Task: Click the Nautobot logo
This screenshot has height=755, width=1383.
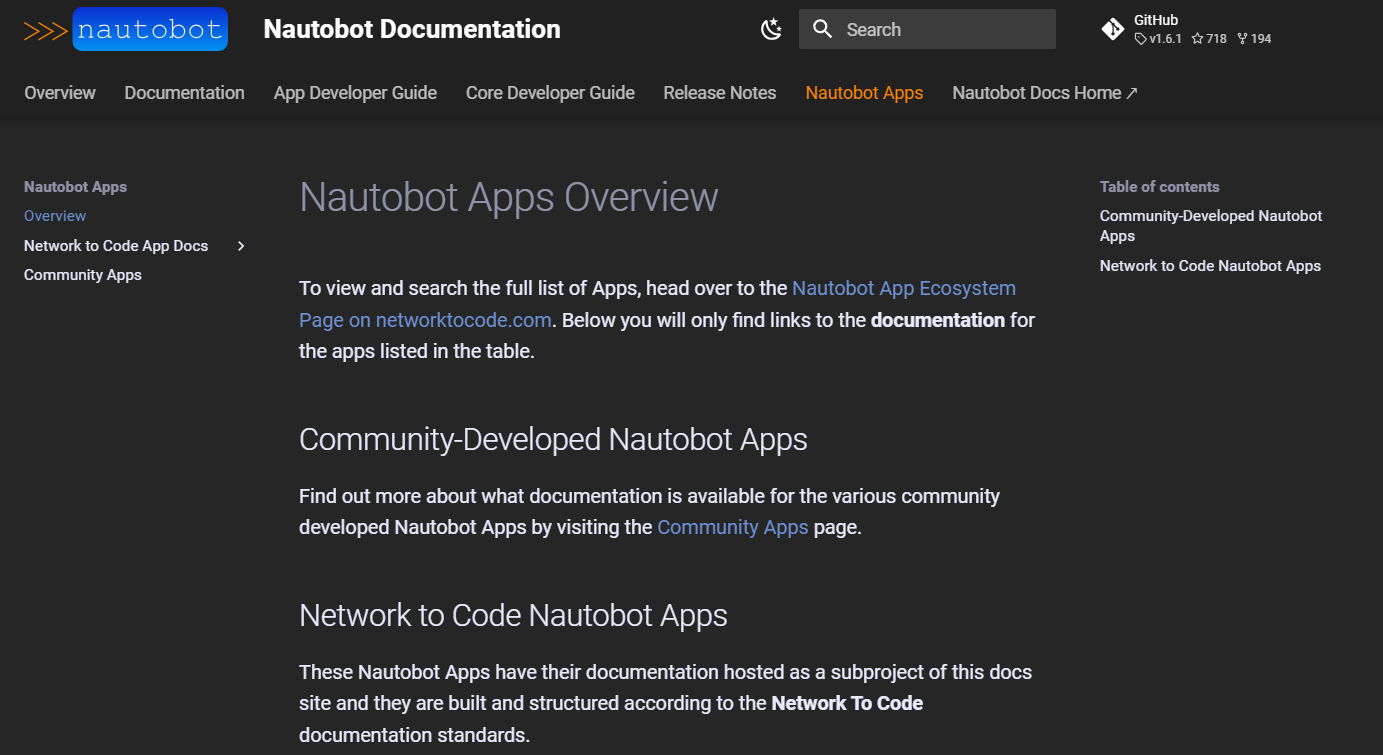Action: tap(126, 30)
